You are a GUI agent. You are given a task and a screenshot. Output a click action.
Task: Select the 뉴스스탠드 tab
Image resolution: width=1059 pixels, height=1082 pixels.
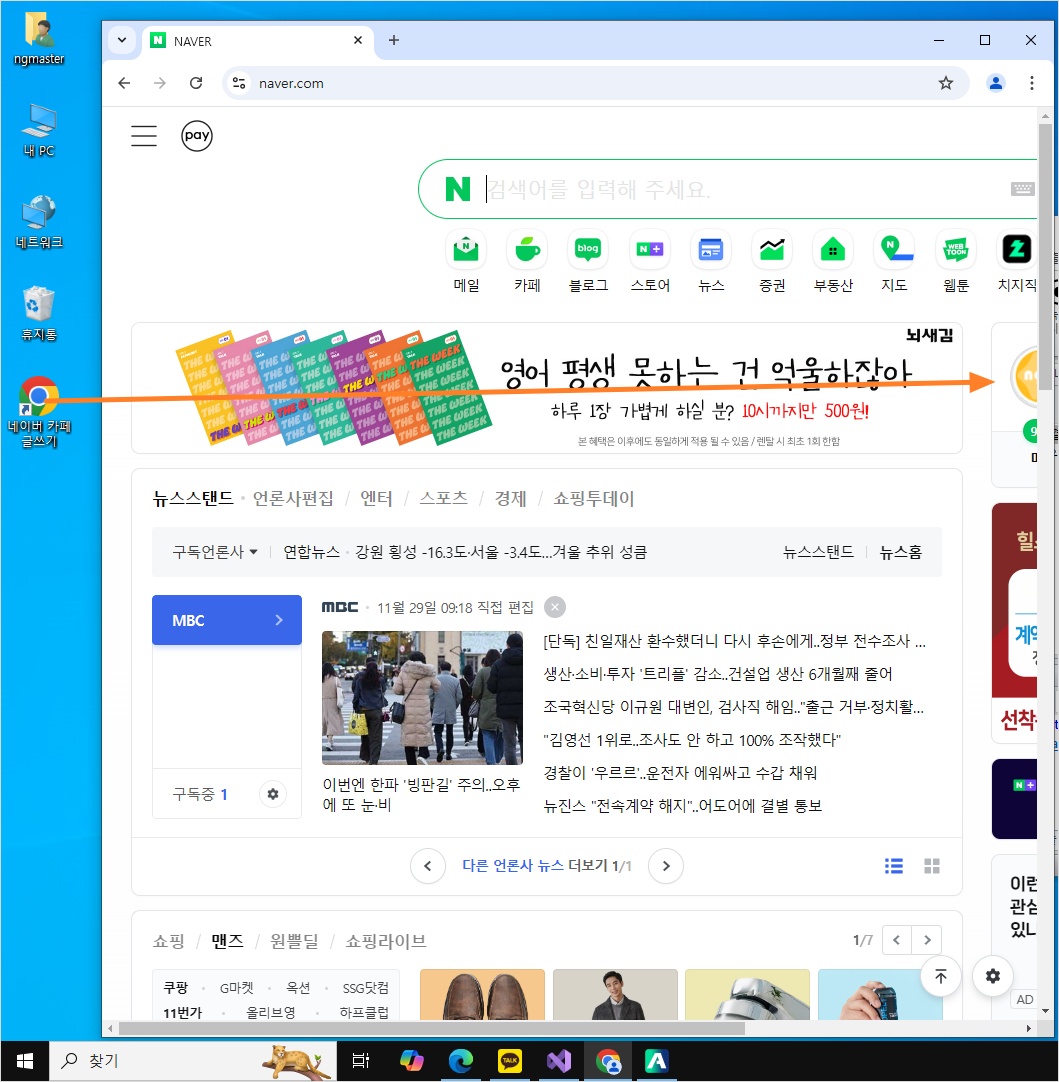pos(193,498)
